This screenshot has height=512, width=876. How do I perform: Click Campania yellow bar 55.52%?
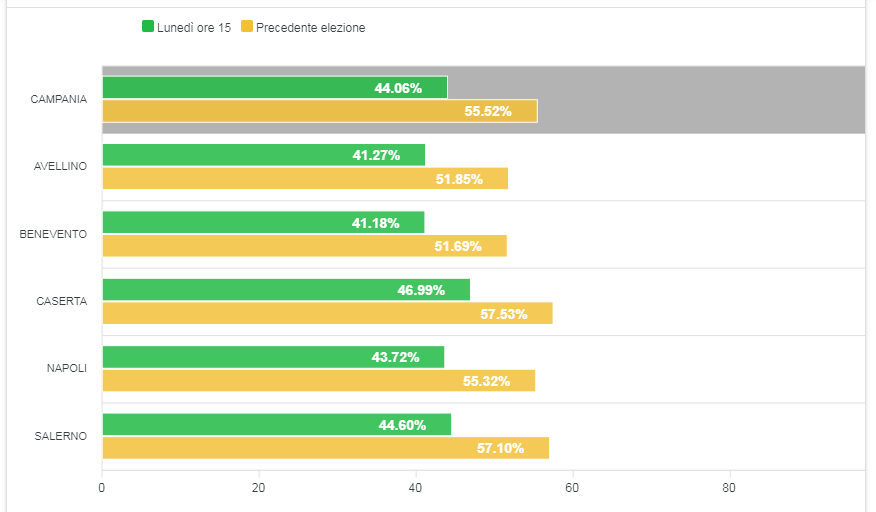[x=319, y=111]
